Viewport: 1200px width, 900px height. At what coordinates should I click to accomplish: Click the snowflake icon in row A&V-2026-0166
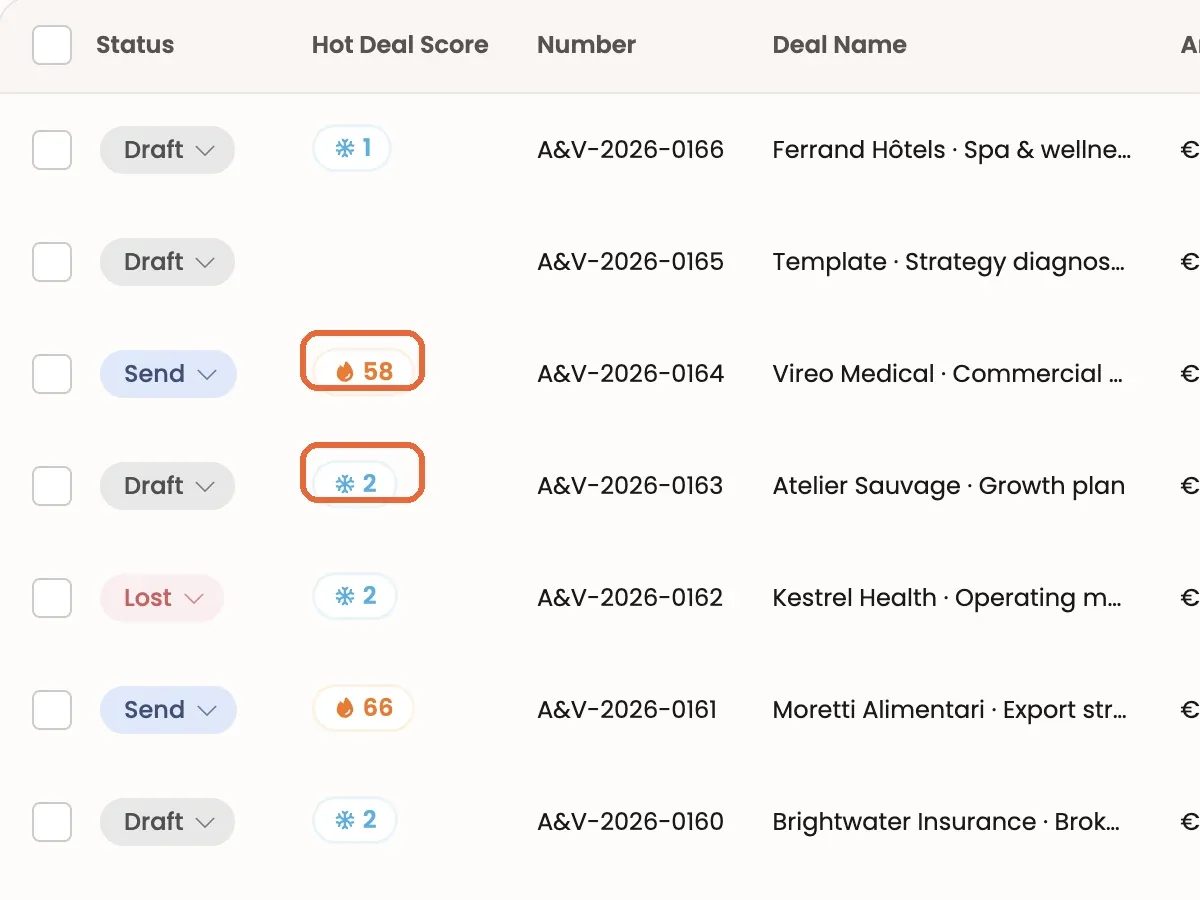(x=345, y=149)
